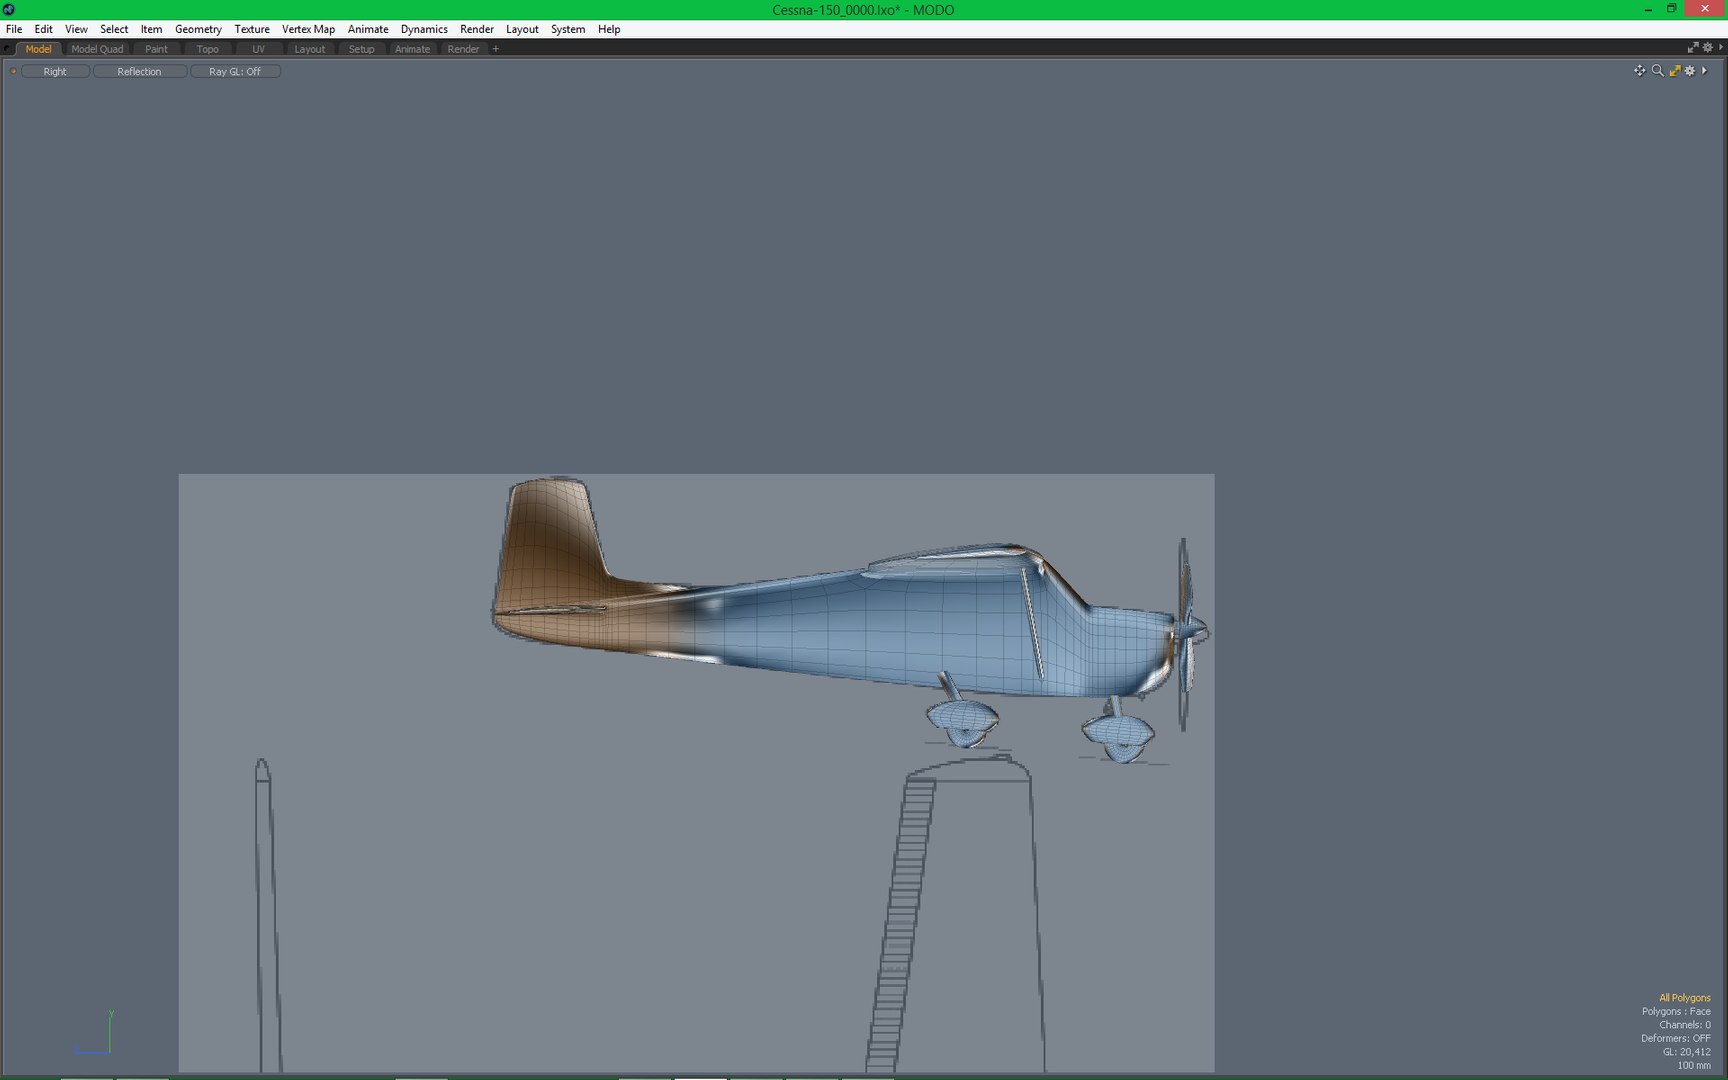Screen dimensions: 1728x1080
Task: Click the Polygons : Face status text
Action: 1676,1011
